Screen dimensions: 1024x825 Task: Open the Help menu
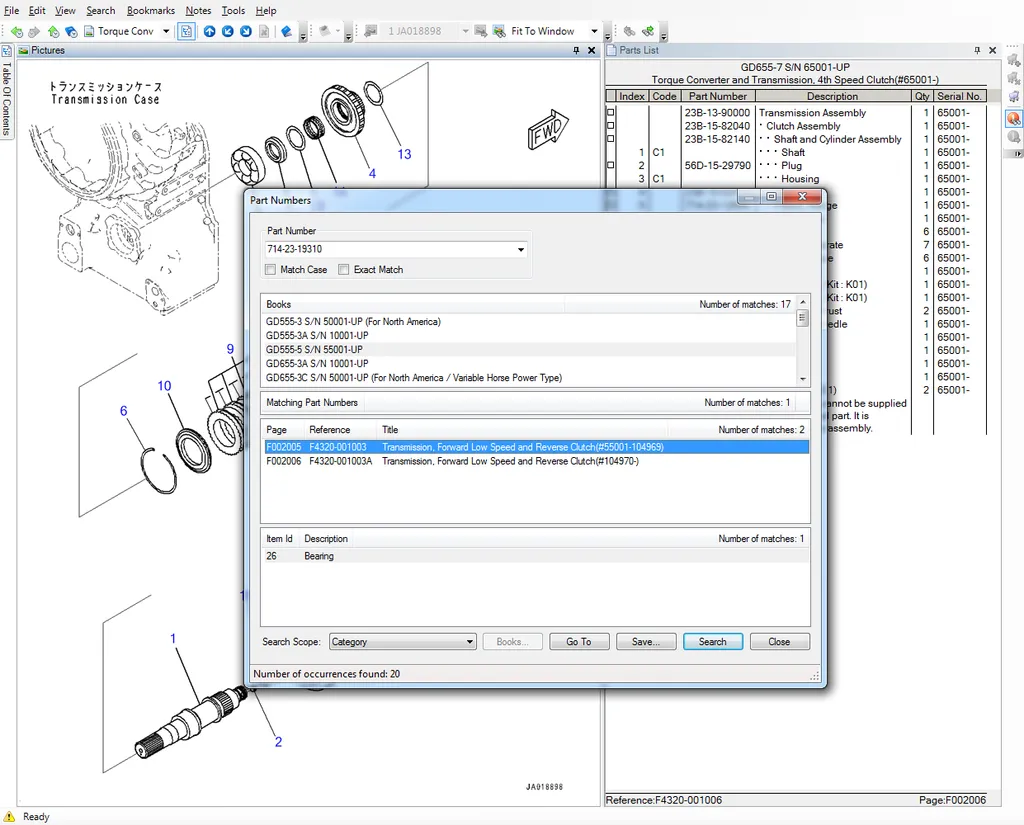(266, 10)
